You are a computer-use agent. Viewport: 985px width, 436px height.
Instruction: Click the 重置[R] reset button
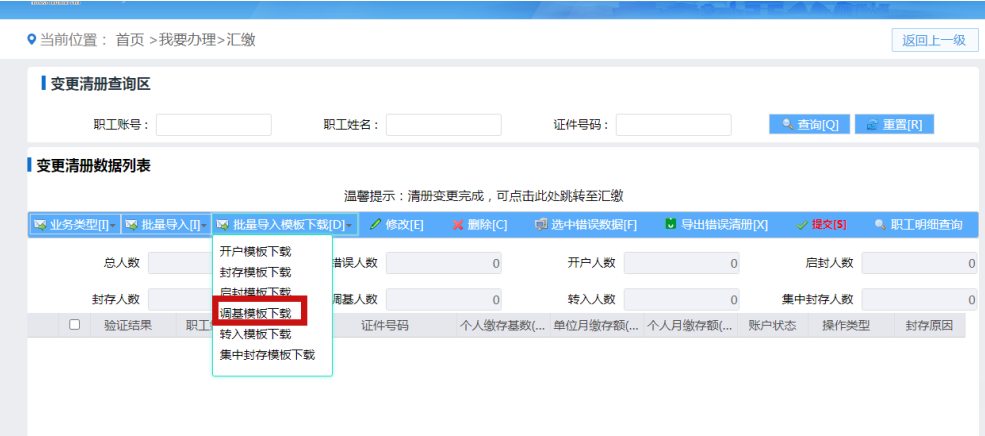pyautogui.click(x=894, y=124)
